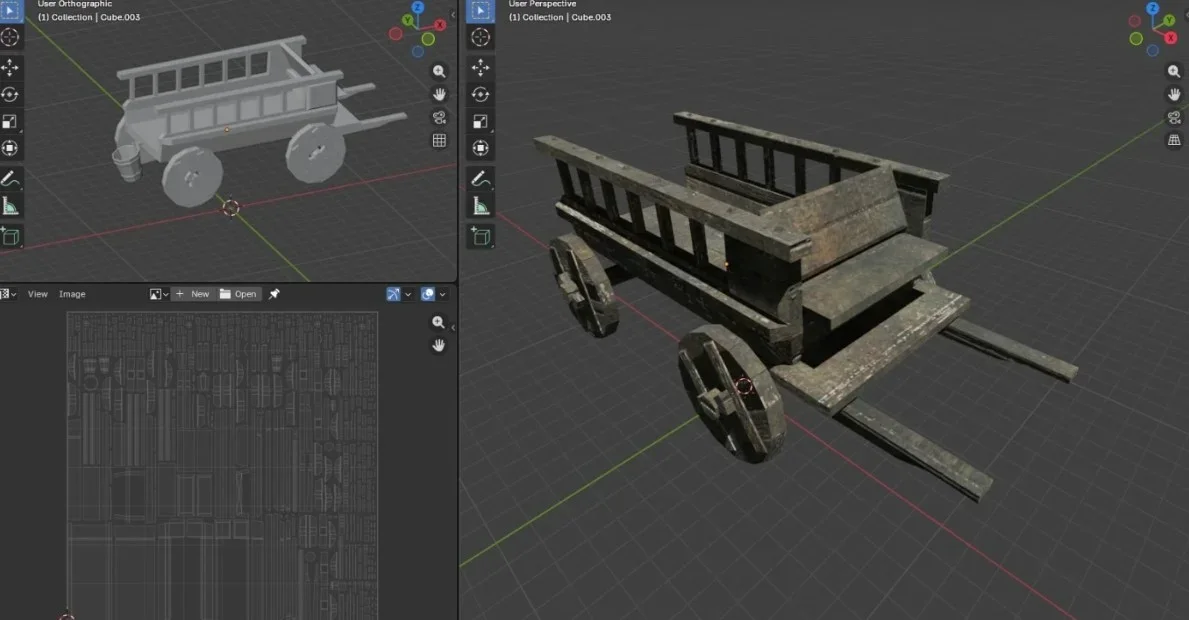The height and width of the screenshot is (620, 1189).
Task: Choose the Add Cube tool in the orthographic viewport
Action: (x=11, y=237)
